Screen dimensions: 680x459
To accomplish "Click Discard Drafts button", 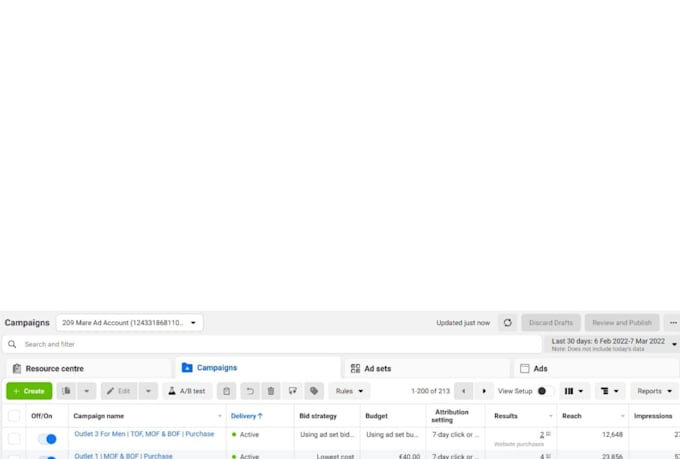I will click(551, 323).
